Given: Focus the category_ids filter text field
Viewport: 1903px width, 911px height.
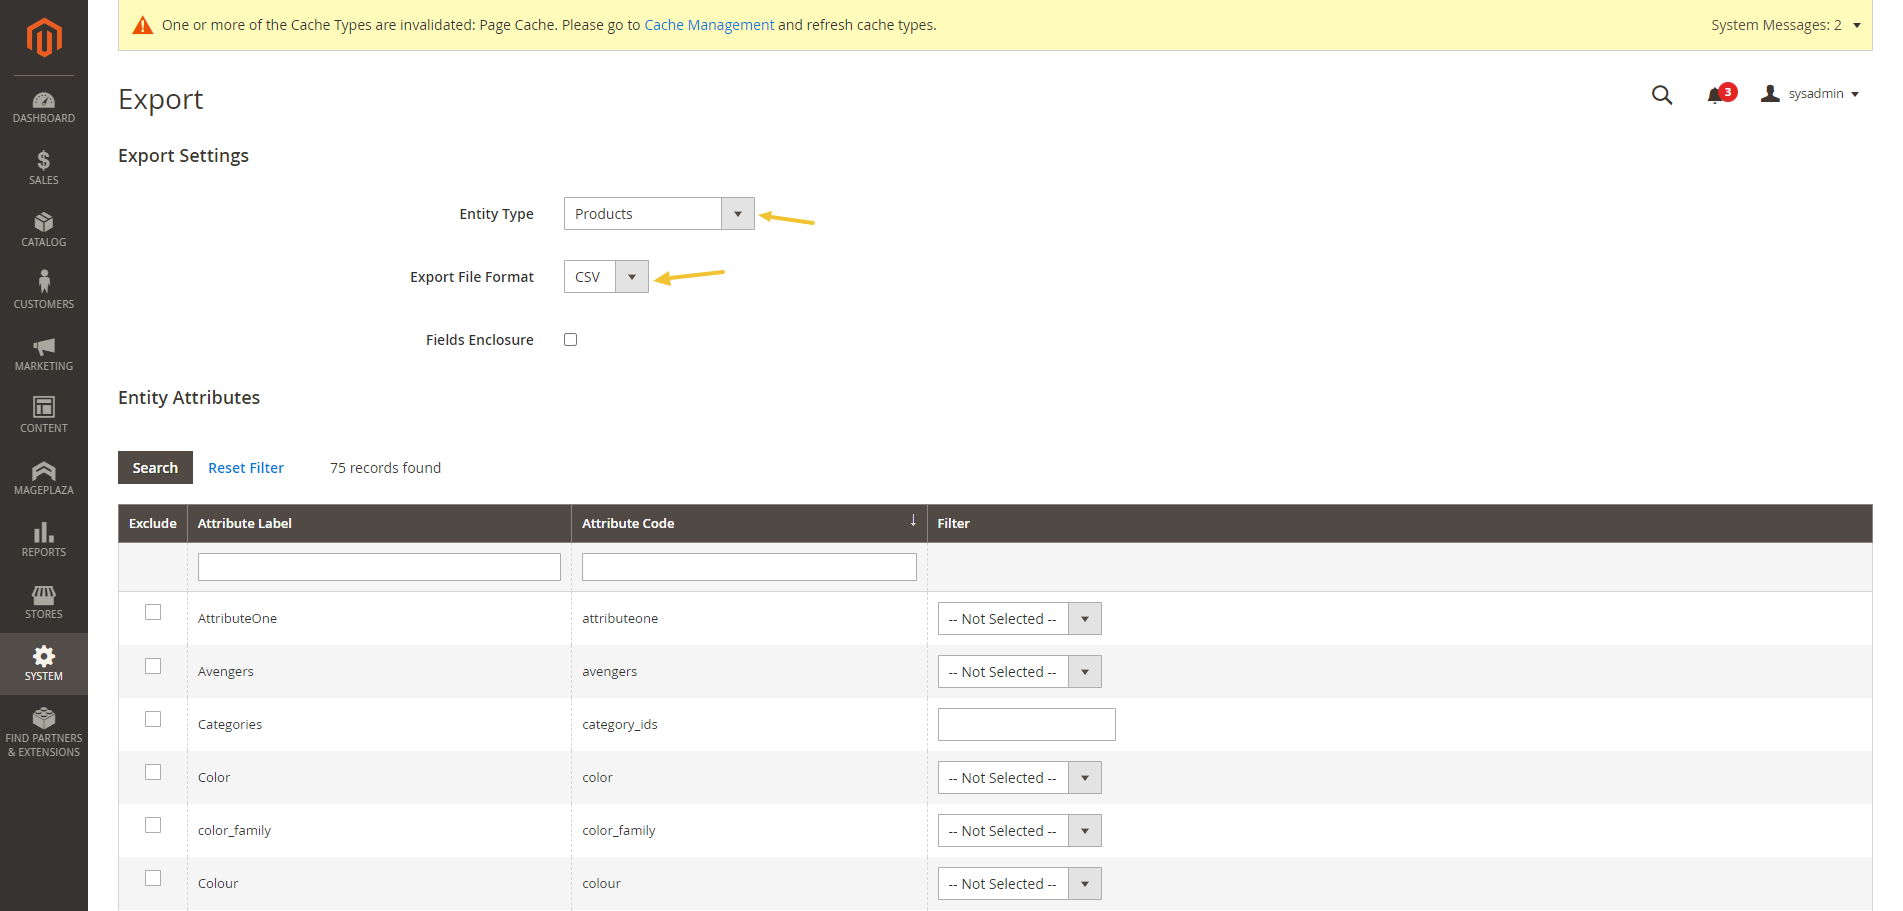Looking at the screenshot, I should [1027, 725].
